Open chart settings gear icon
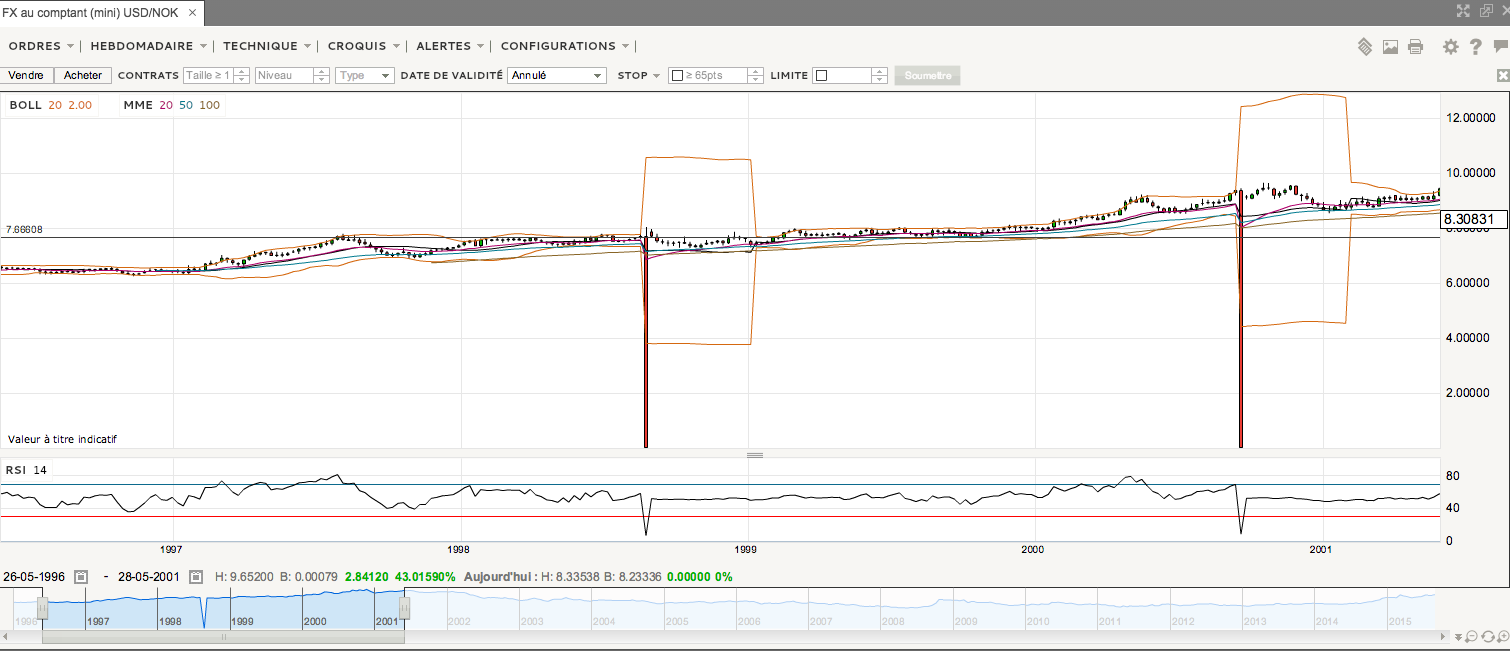This screenshot has height=651, width=1510. tap(1451, 46)
